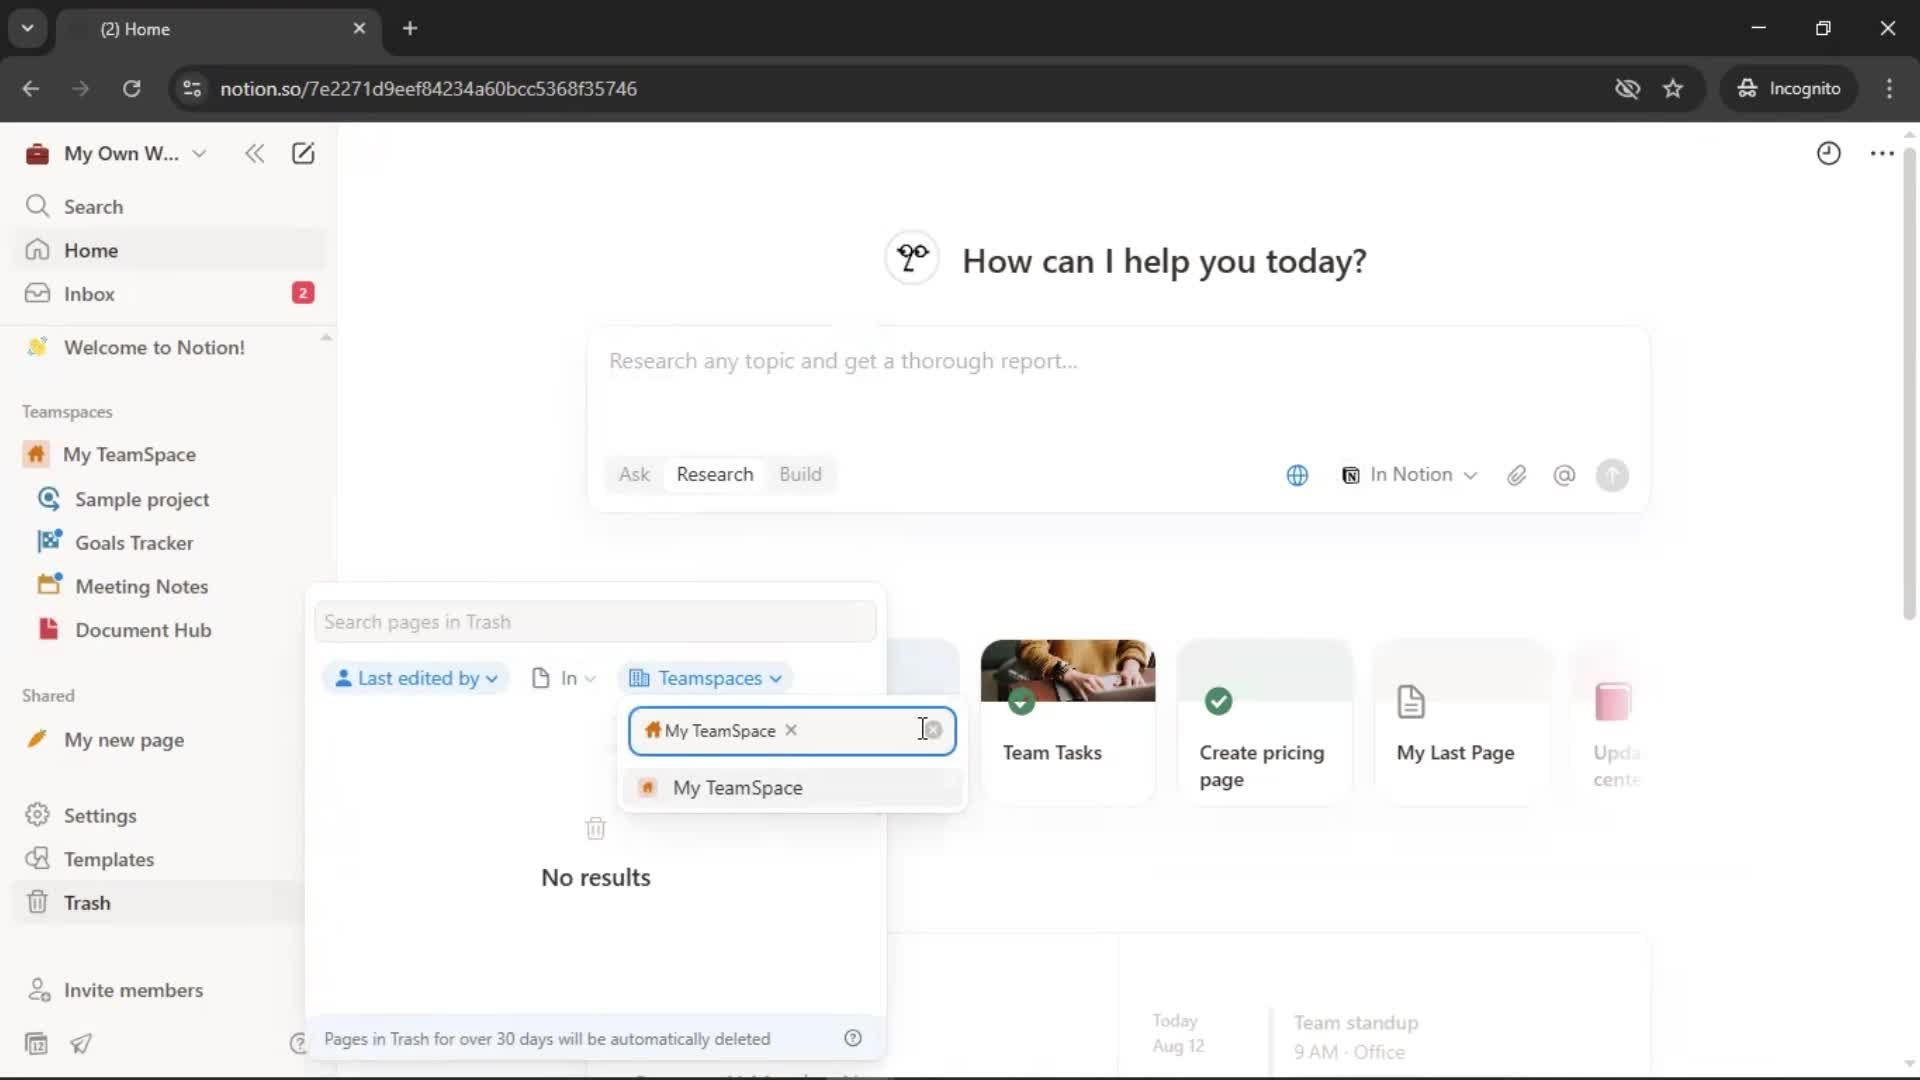
Task: Open Chrome's three-dot menu
Action: pos(1889,88)
